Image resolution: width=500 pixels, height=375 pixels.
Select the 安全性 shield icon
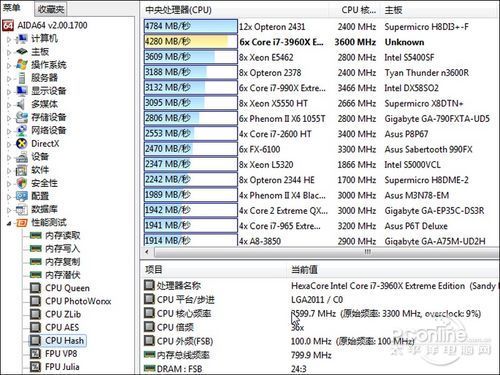click(x=22, y=183)
